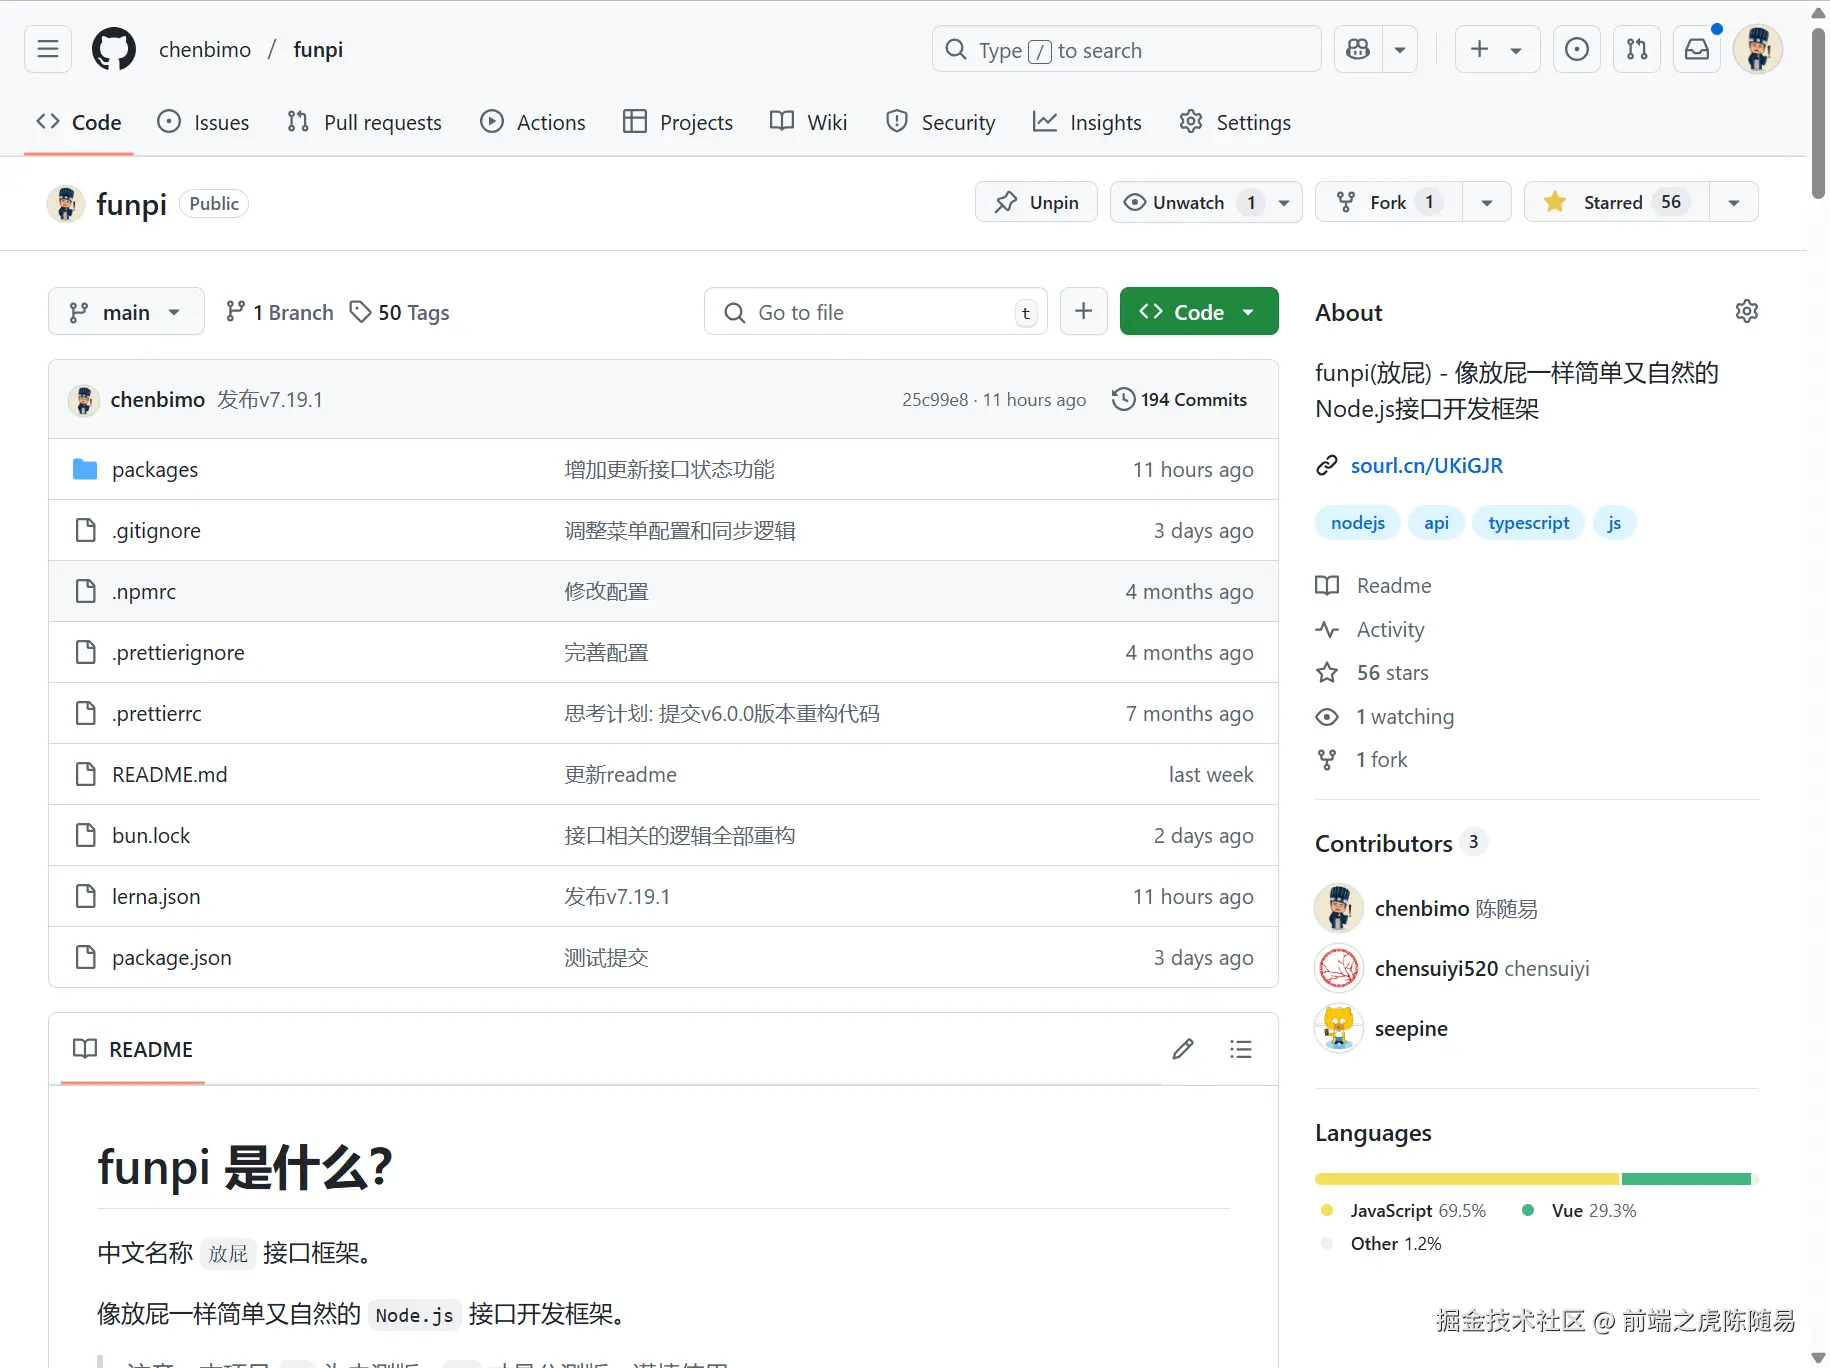Open the Activity link
The width and height of the screenshot is (1830, 1368).
[1370, 630]
